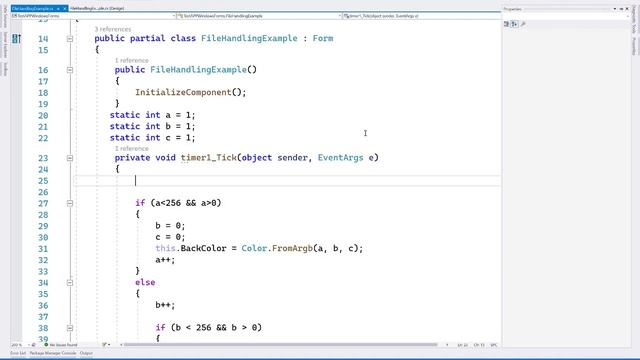Click the 'b++;' statement on line 36
Viewport: 640px width, 360px height.
point(165,305)
